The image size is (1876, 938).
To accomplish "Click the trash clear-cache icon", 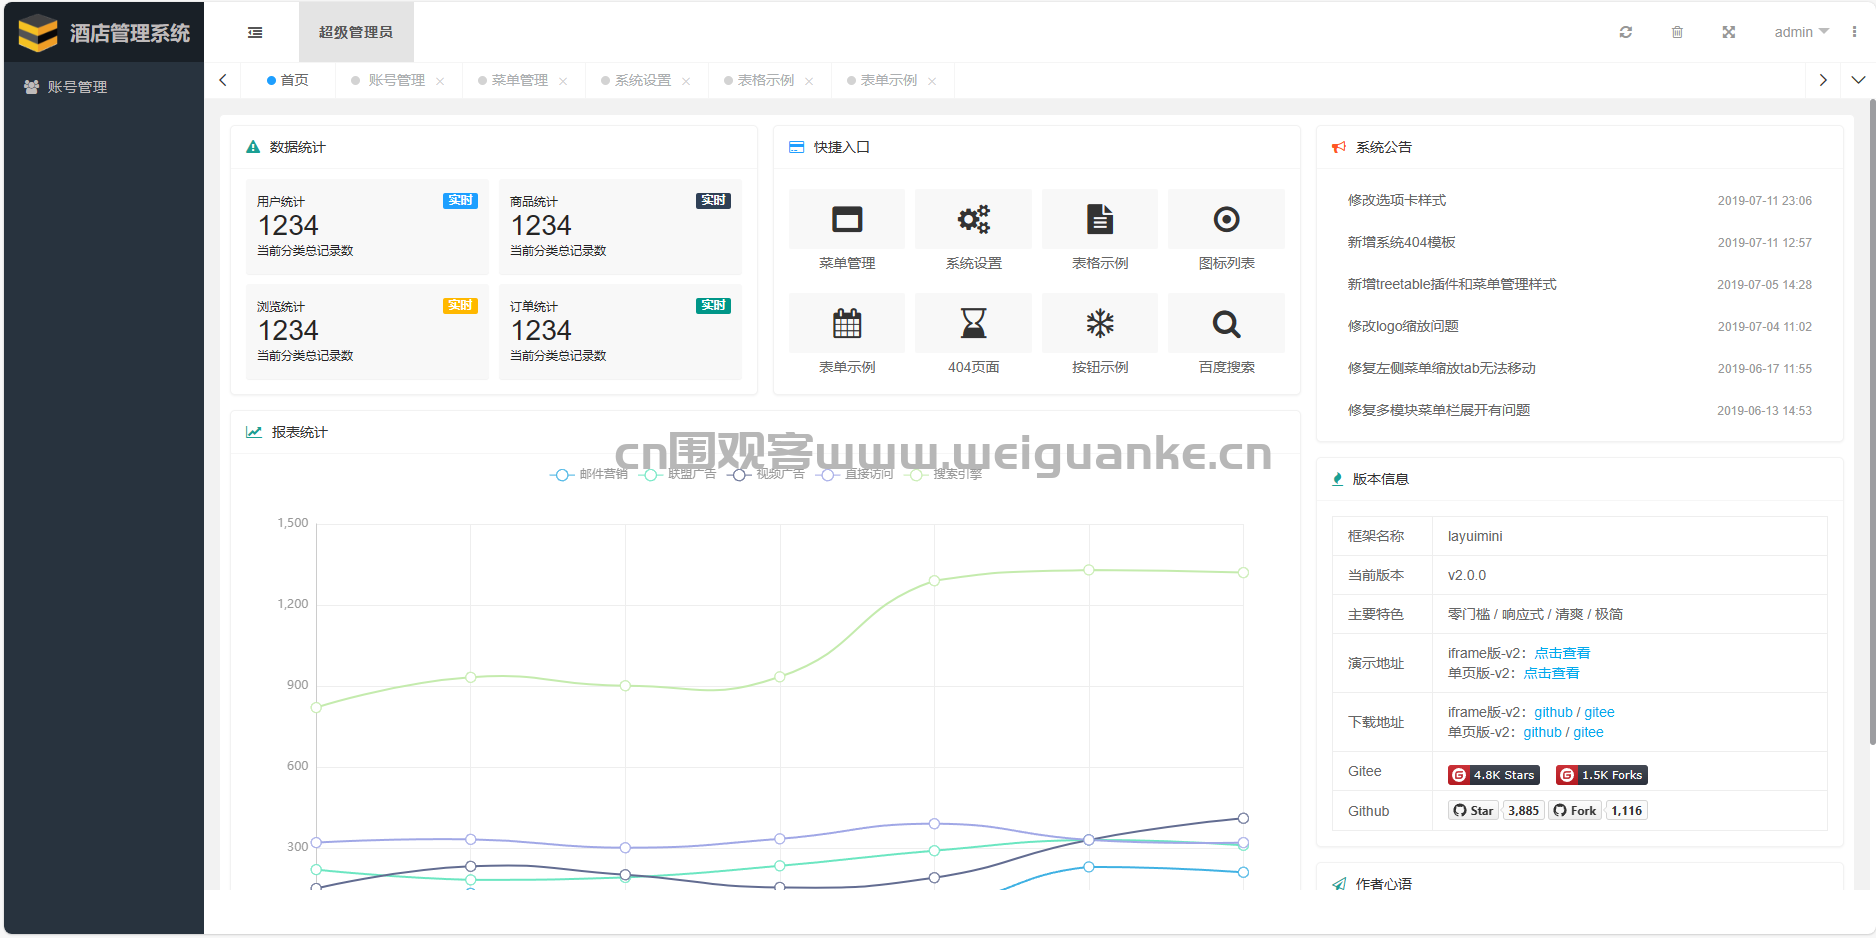I will 1677,32.
